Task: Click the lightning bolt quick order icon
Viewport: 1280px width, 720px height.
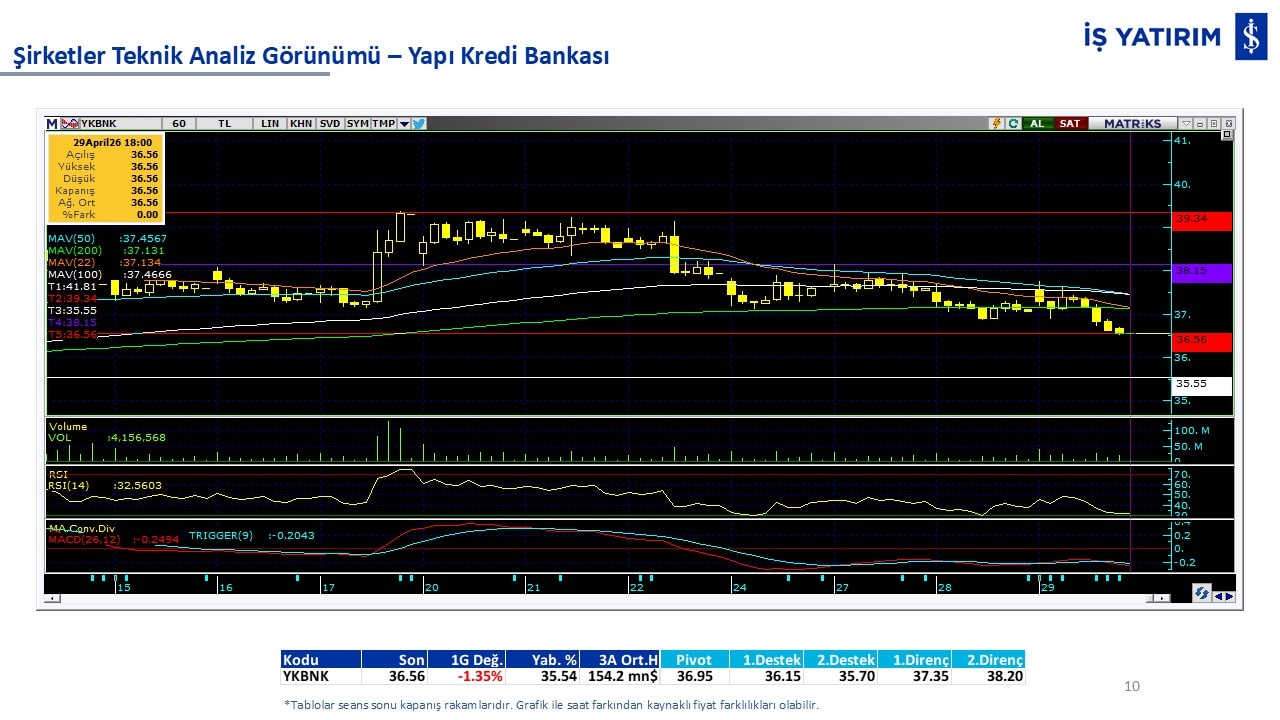Action: click(x=996, y=124)
